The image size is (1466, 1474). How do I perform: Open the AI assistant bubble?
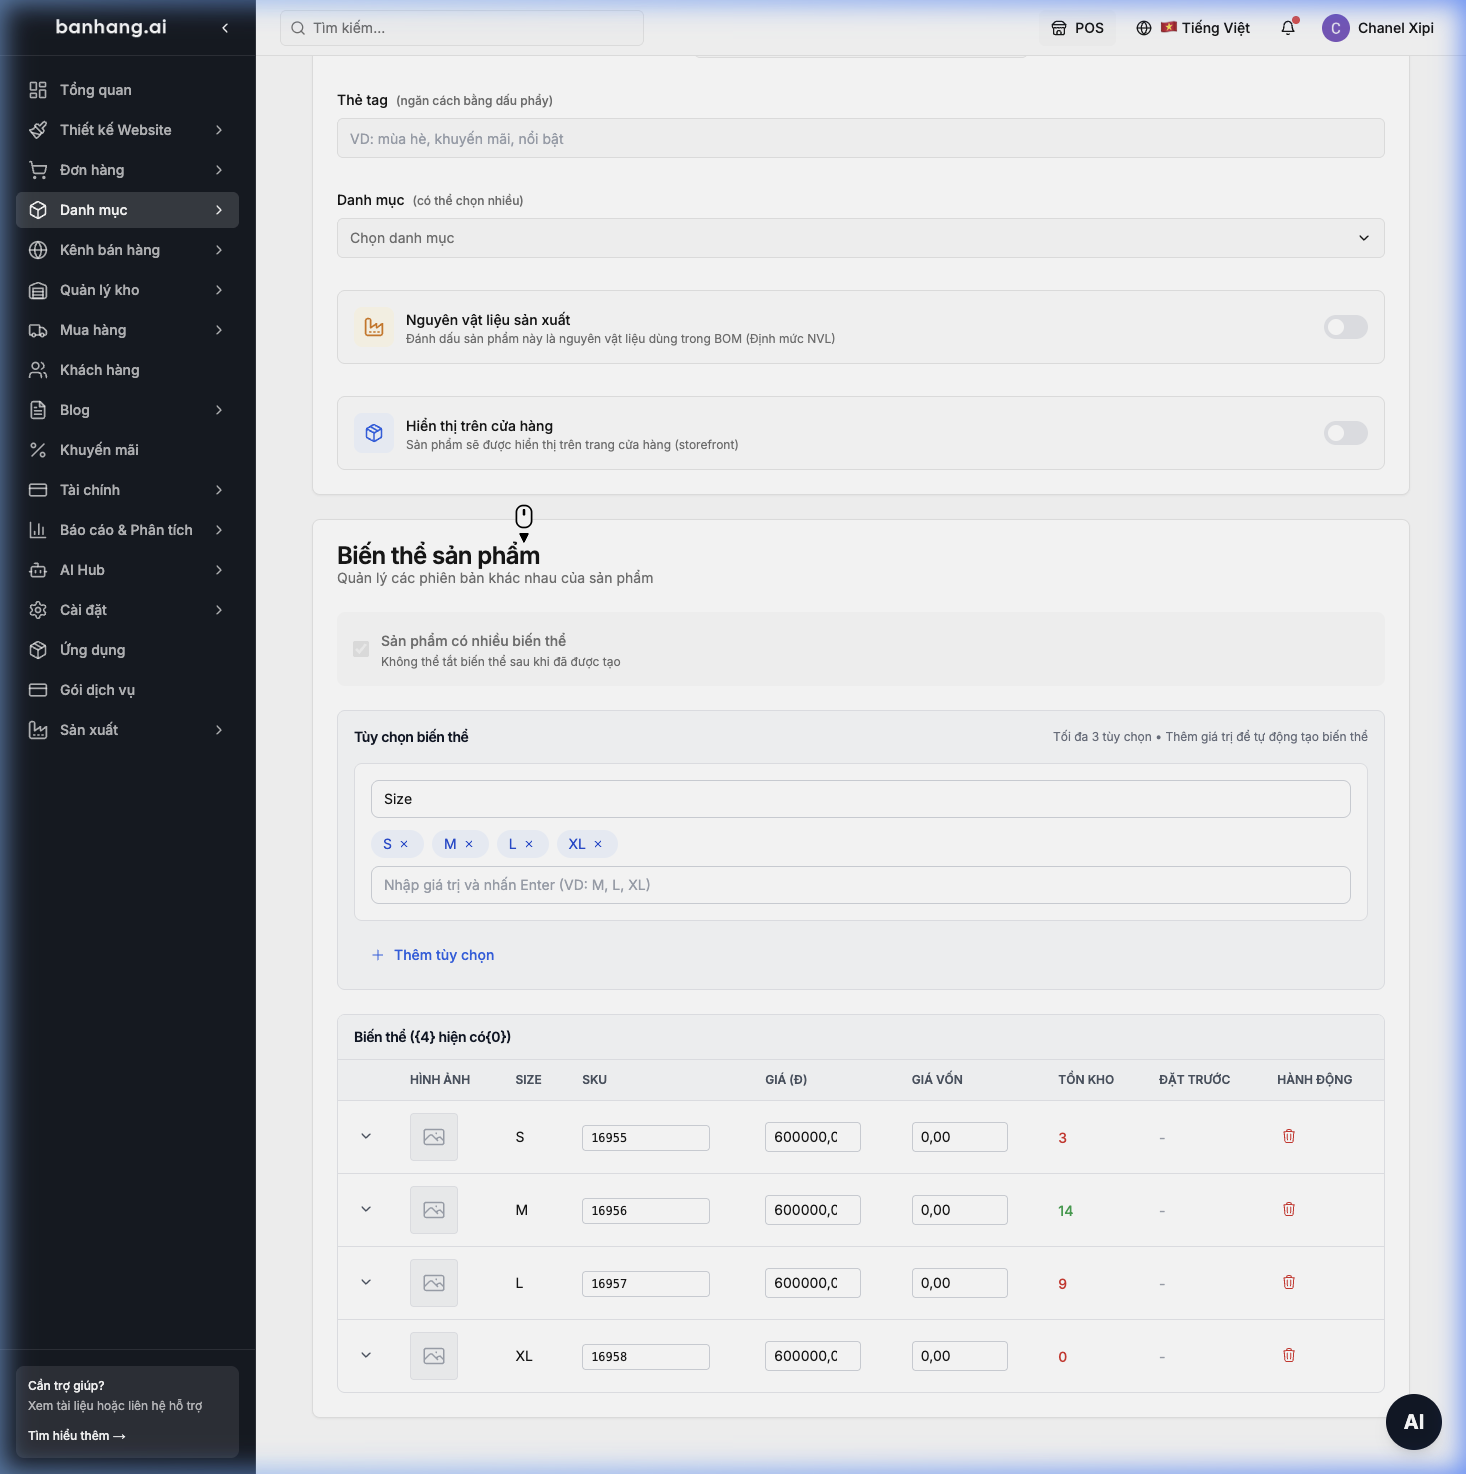[x=1414, y=1422]
